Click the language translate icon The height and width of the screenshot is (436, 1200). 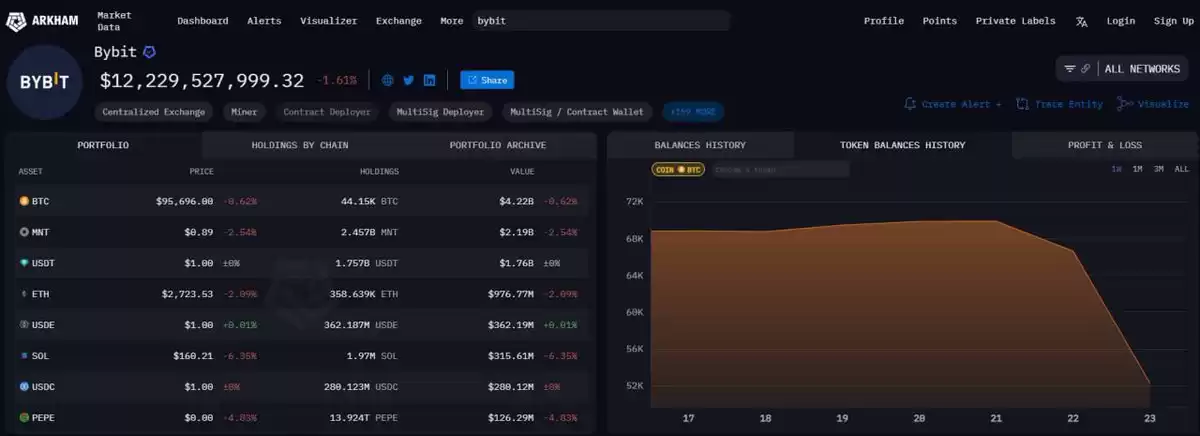click(x=1082, y=21)
